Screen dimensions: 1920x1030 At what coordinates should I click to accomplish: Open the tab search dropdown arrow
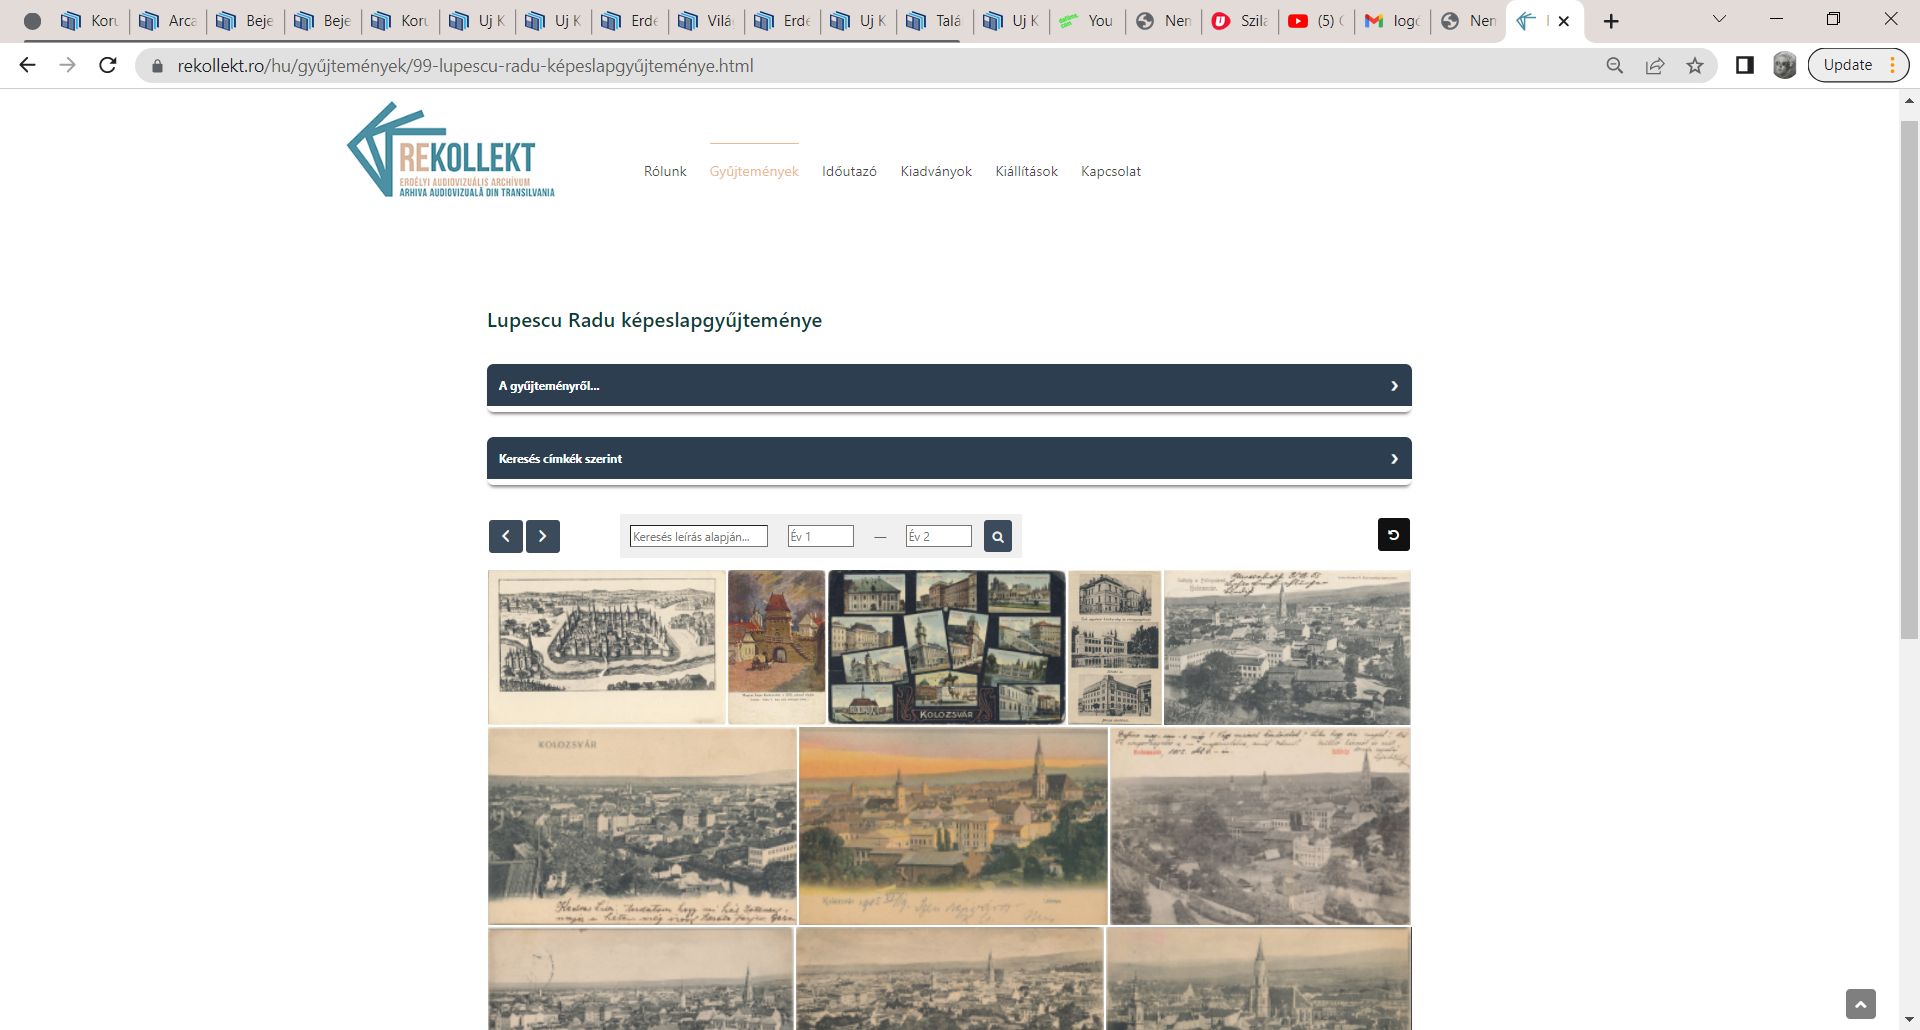[x=1720, y=19]
